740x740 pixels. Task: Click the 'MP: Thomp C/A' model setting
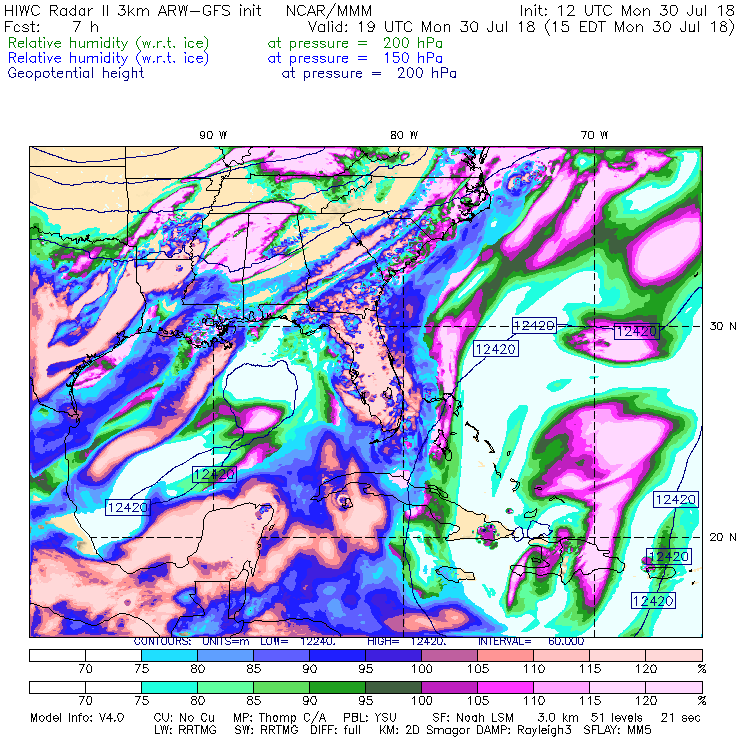point(279,718)
